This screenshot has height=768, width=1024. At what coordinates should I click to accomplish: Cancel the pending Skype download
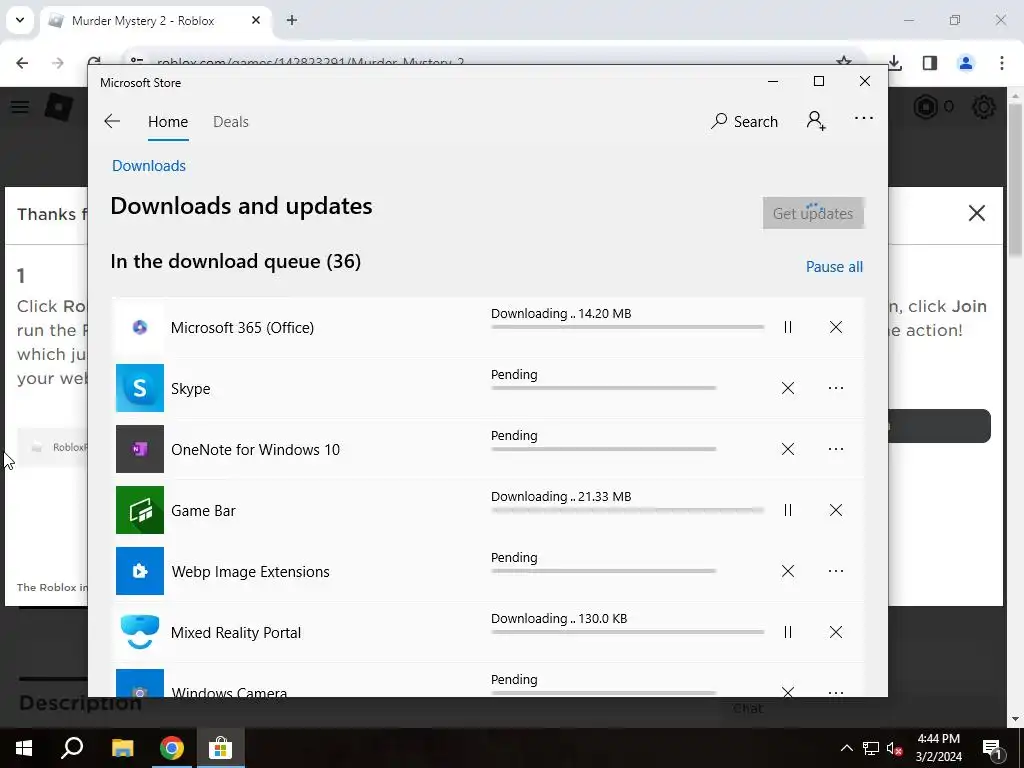pos(788,388)
